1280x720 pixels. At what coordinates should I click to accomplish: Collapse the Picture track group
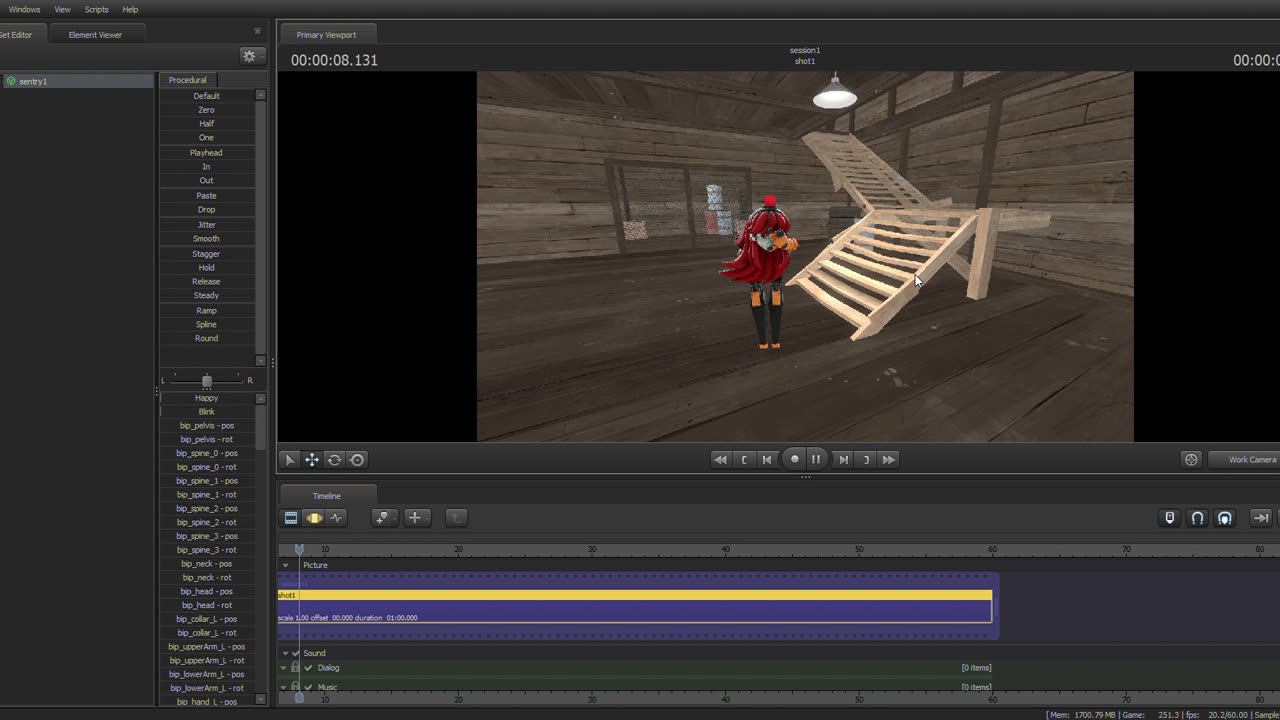[x=285, y=566]
